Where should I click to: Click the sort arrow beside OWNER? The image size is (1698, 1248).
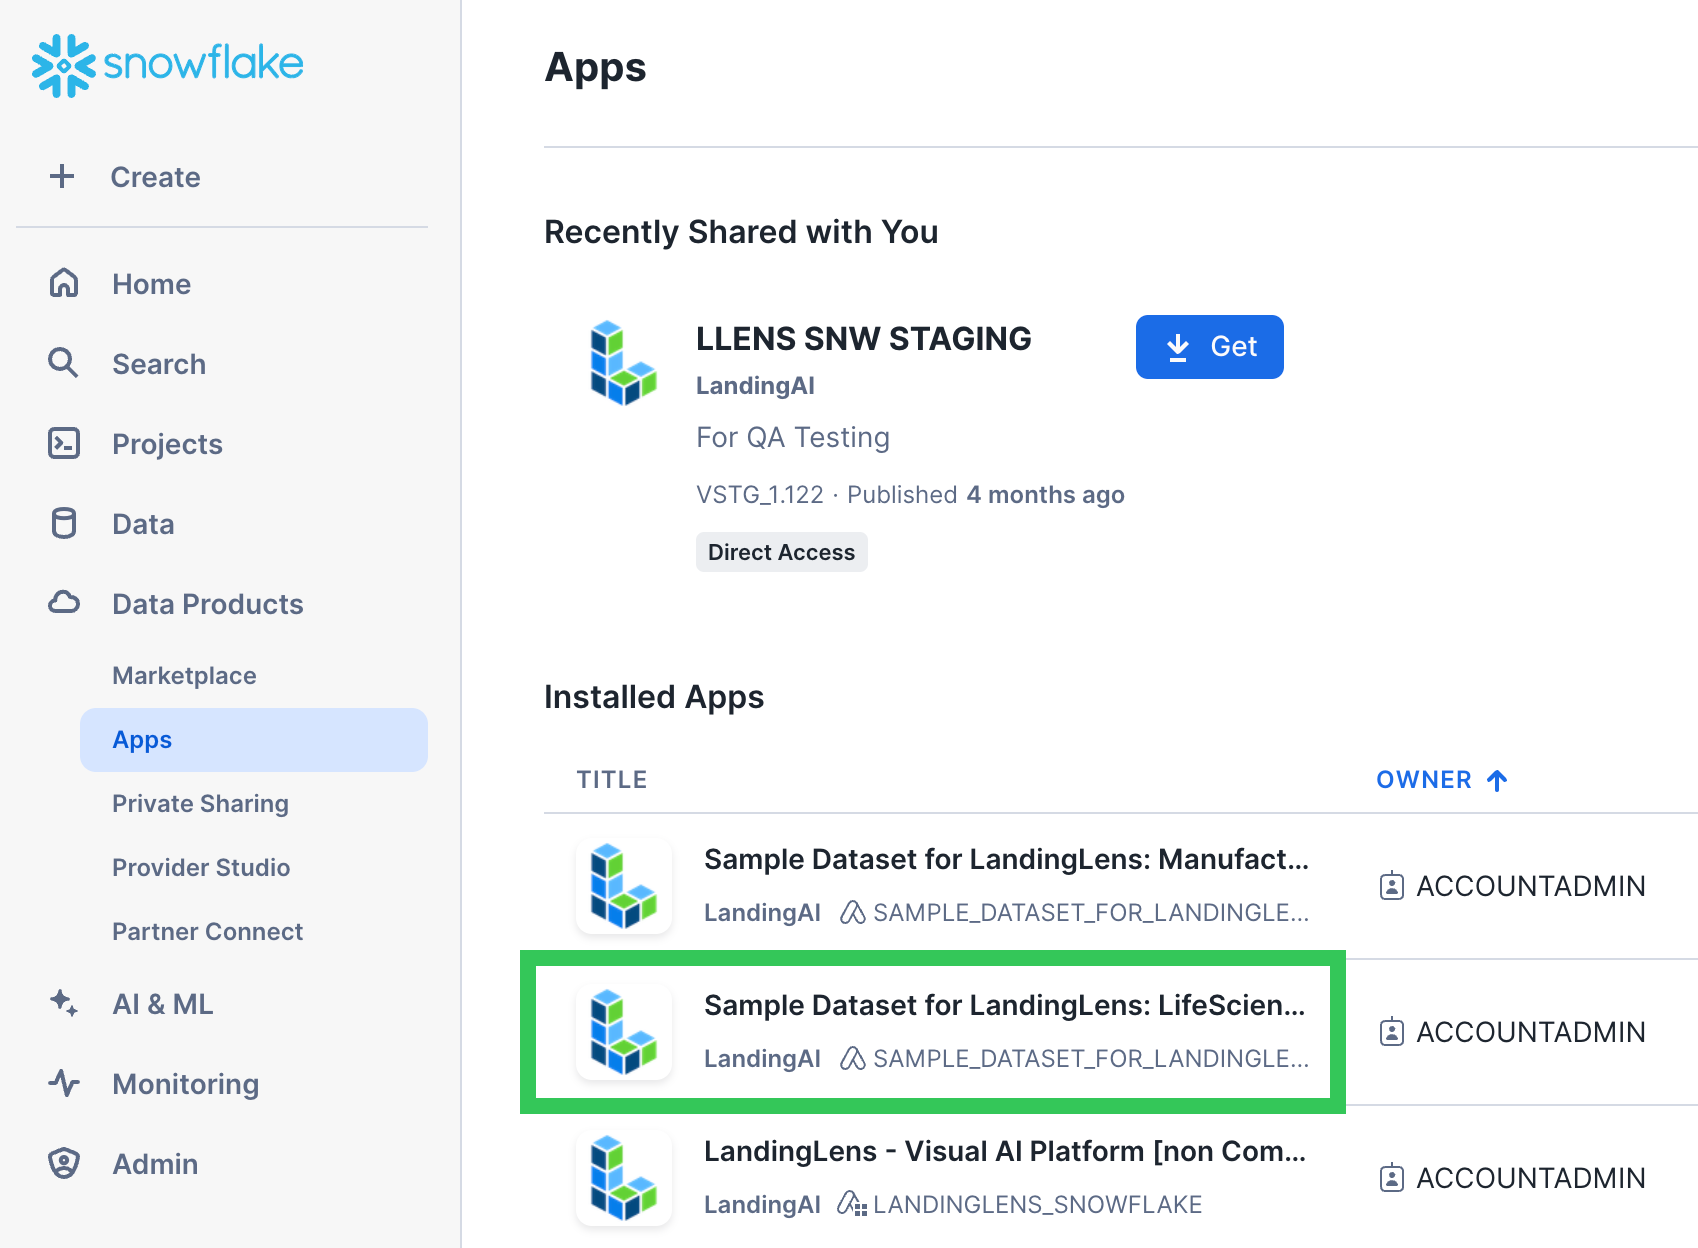[1497, 780]
